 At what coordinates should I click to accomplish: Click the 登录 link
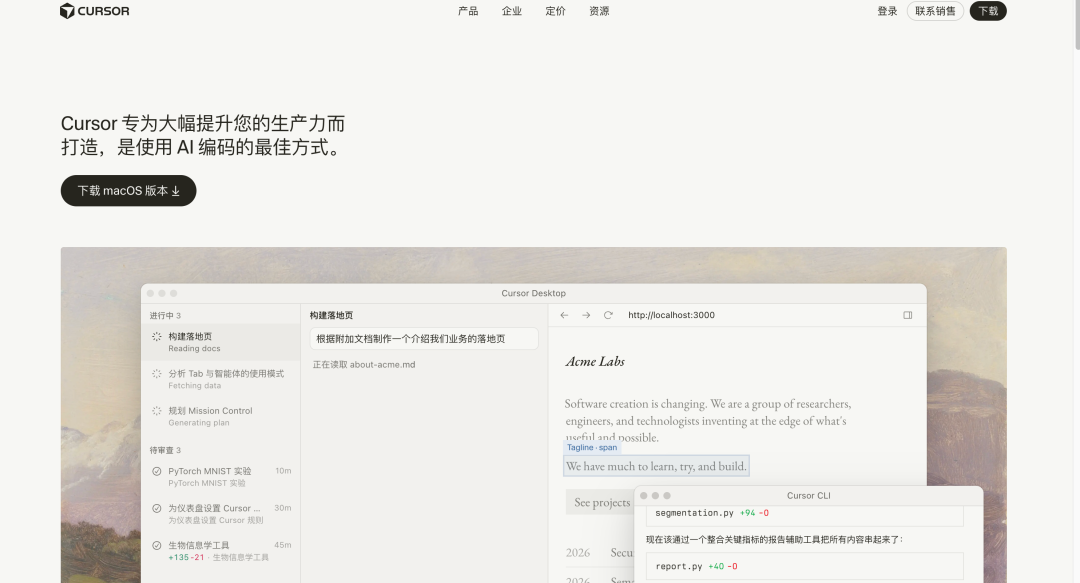[x=887, y=11]
